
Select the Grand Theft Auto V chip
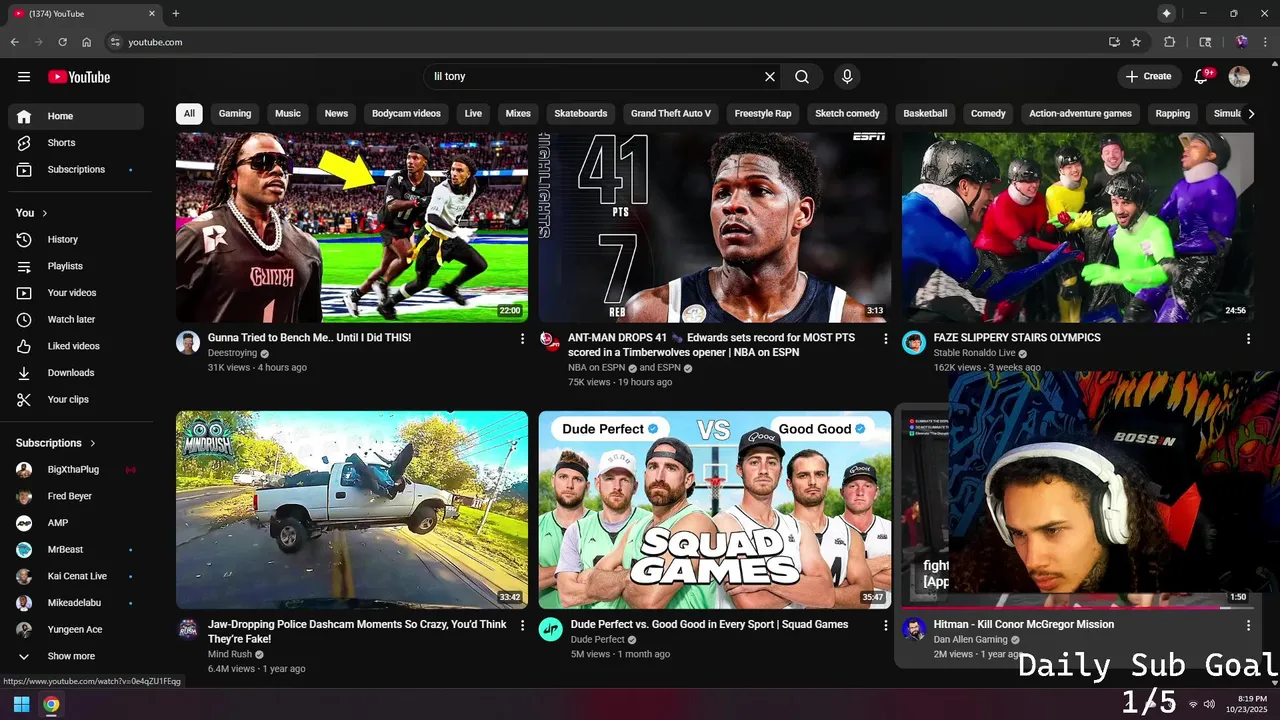[671, 114]
